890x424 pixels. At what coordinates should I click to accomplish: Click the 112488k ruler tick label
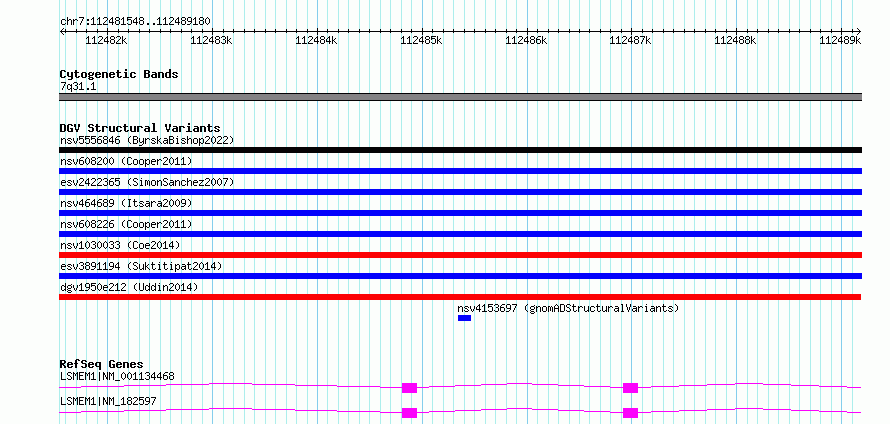coord(735,40)
